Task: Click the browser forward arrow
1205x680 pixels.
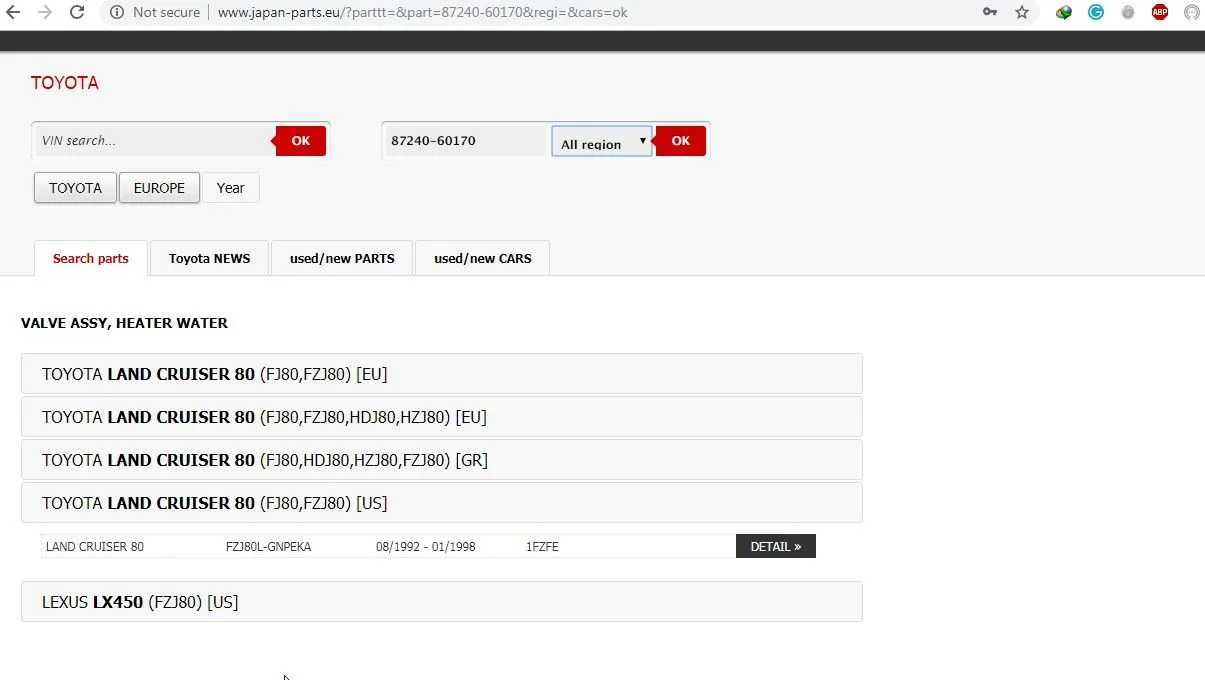Action: coord(44,12)
